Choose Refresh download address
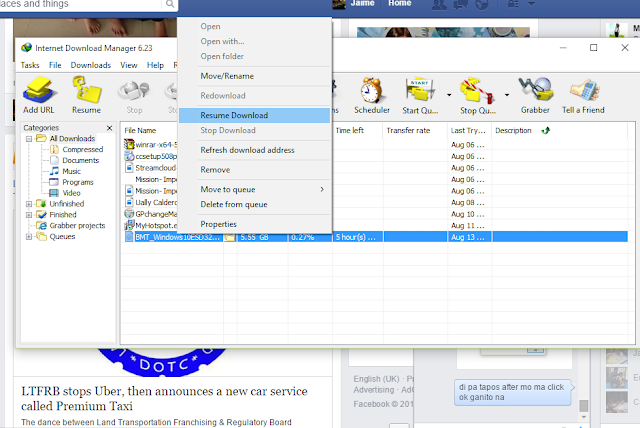The height and width of the screenshot is (428, 640). (x=254, y=150)
